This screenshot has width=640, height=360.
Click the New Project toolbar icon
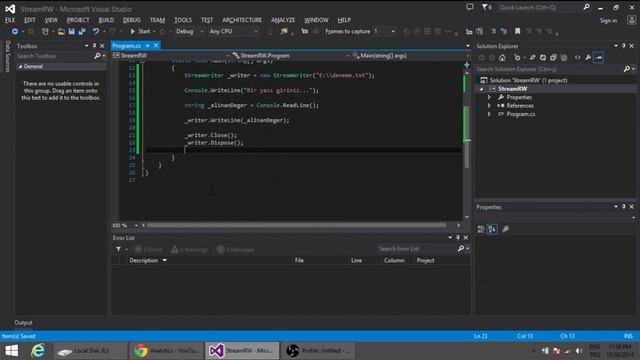45,31
